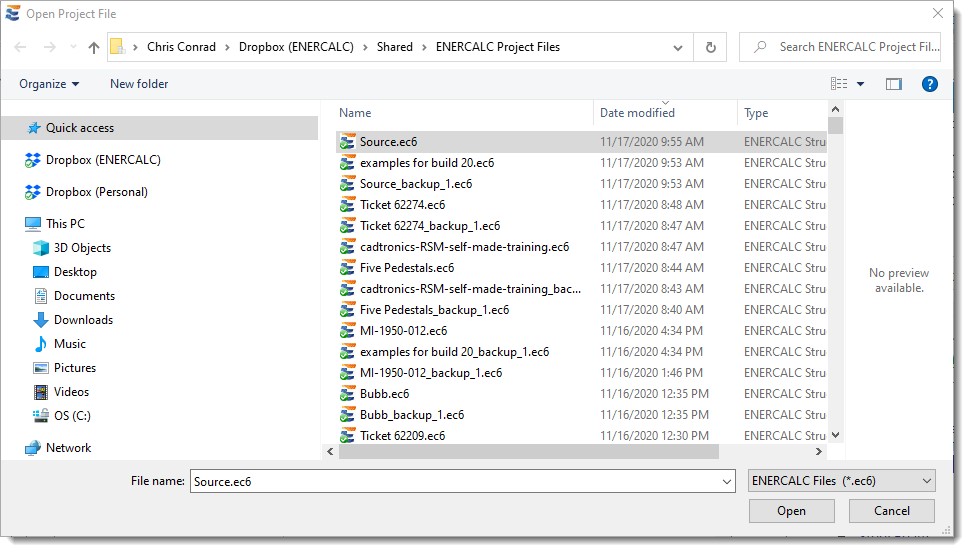Viewport: 969px width, 552px height.
Task: Expand the File name history dropdown
Action: point(726,481)
